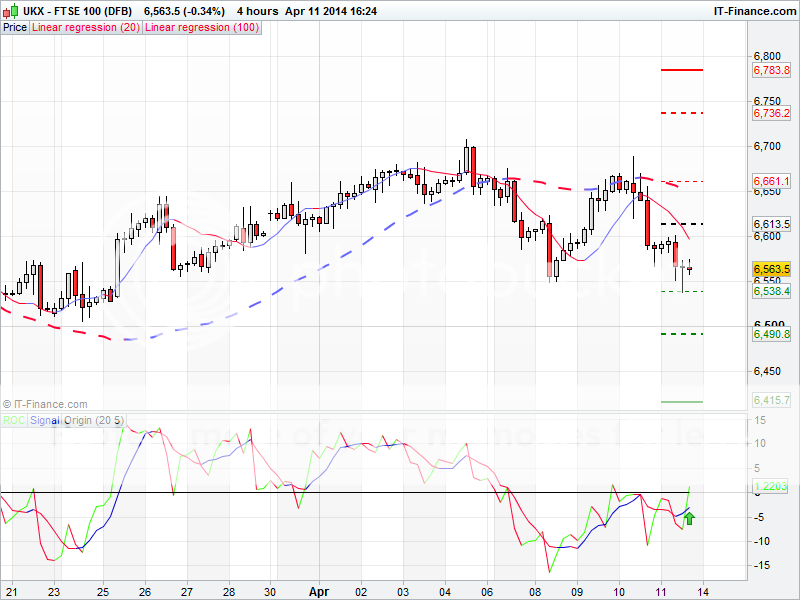Click the ROC value tag 1.2203
Image resolution: width=800 pixels, height=600 pixels.
771,486
